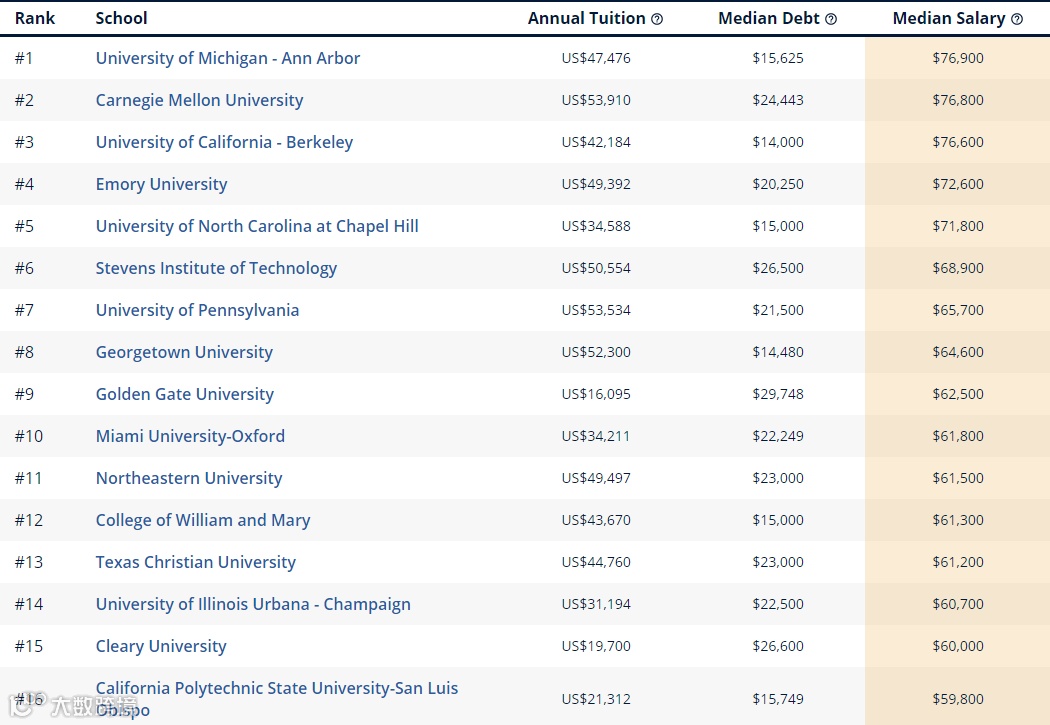
Task: Open the Emory University link
Action: coord(161,184)
